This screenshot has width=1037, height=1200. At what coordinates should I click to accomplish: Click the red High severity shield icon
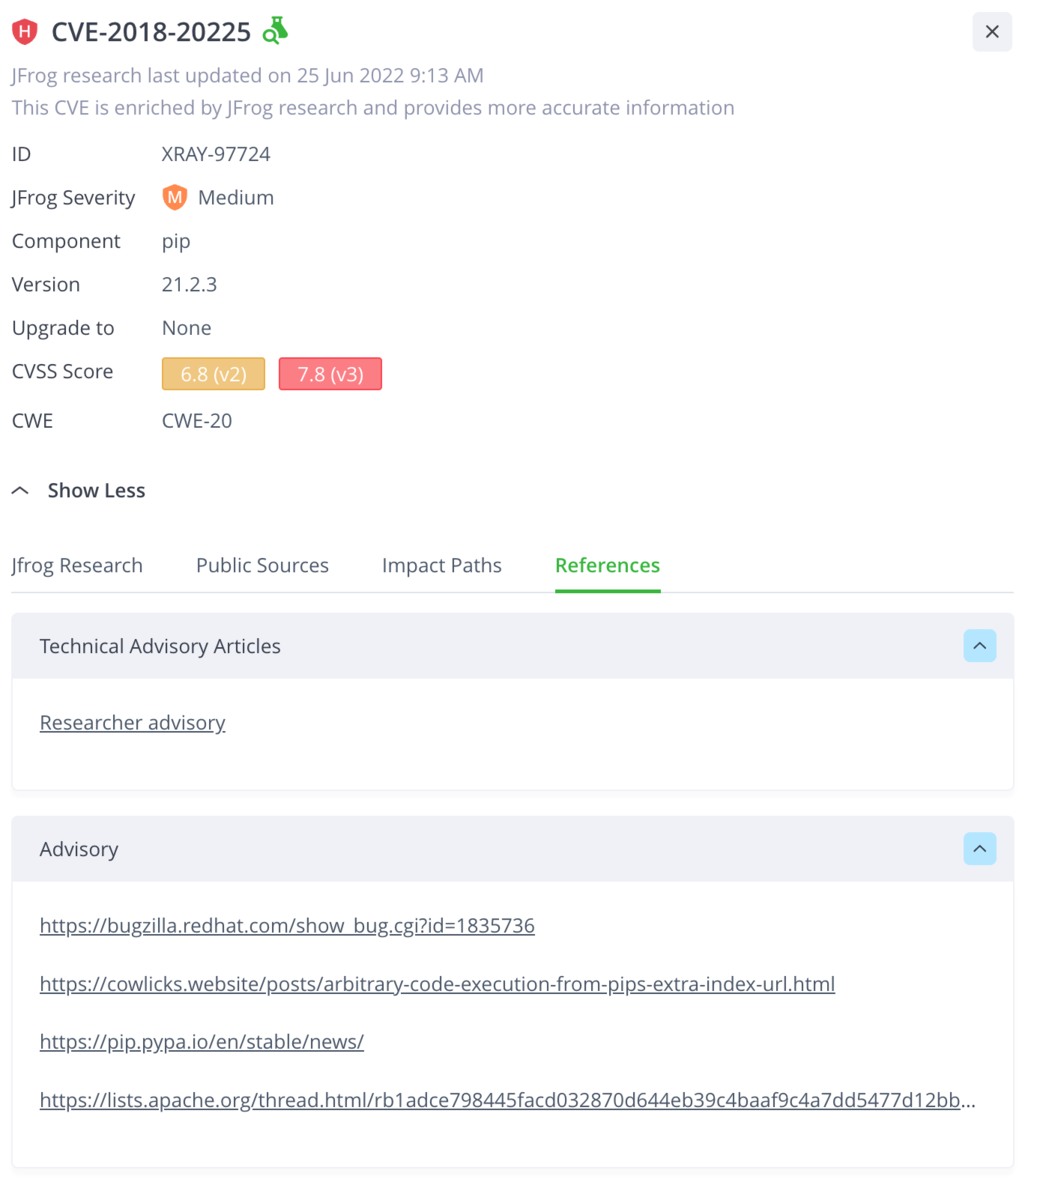[25, 32]
